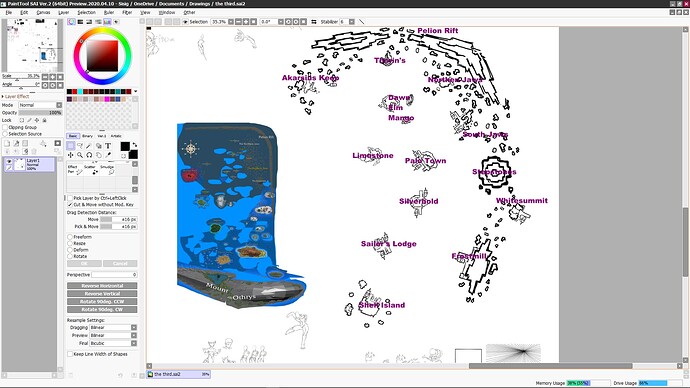Select the Rotate view tool
This screenshot has width=690, height=388.
tap(89, 155)
